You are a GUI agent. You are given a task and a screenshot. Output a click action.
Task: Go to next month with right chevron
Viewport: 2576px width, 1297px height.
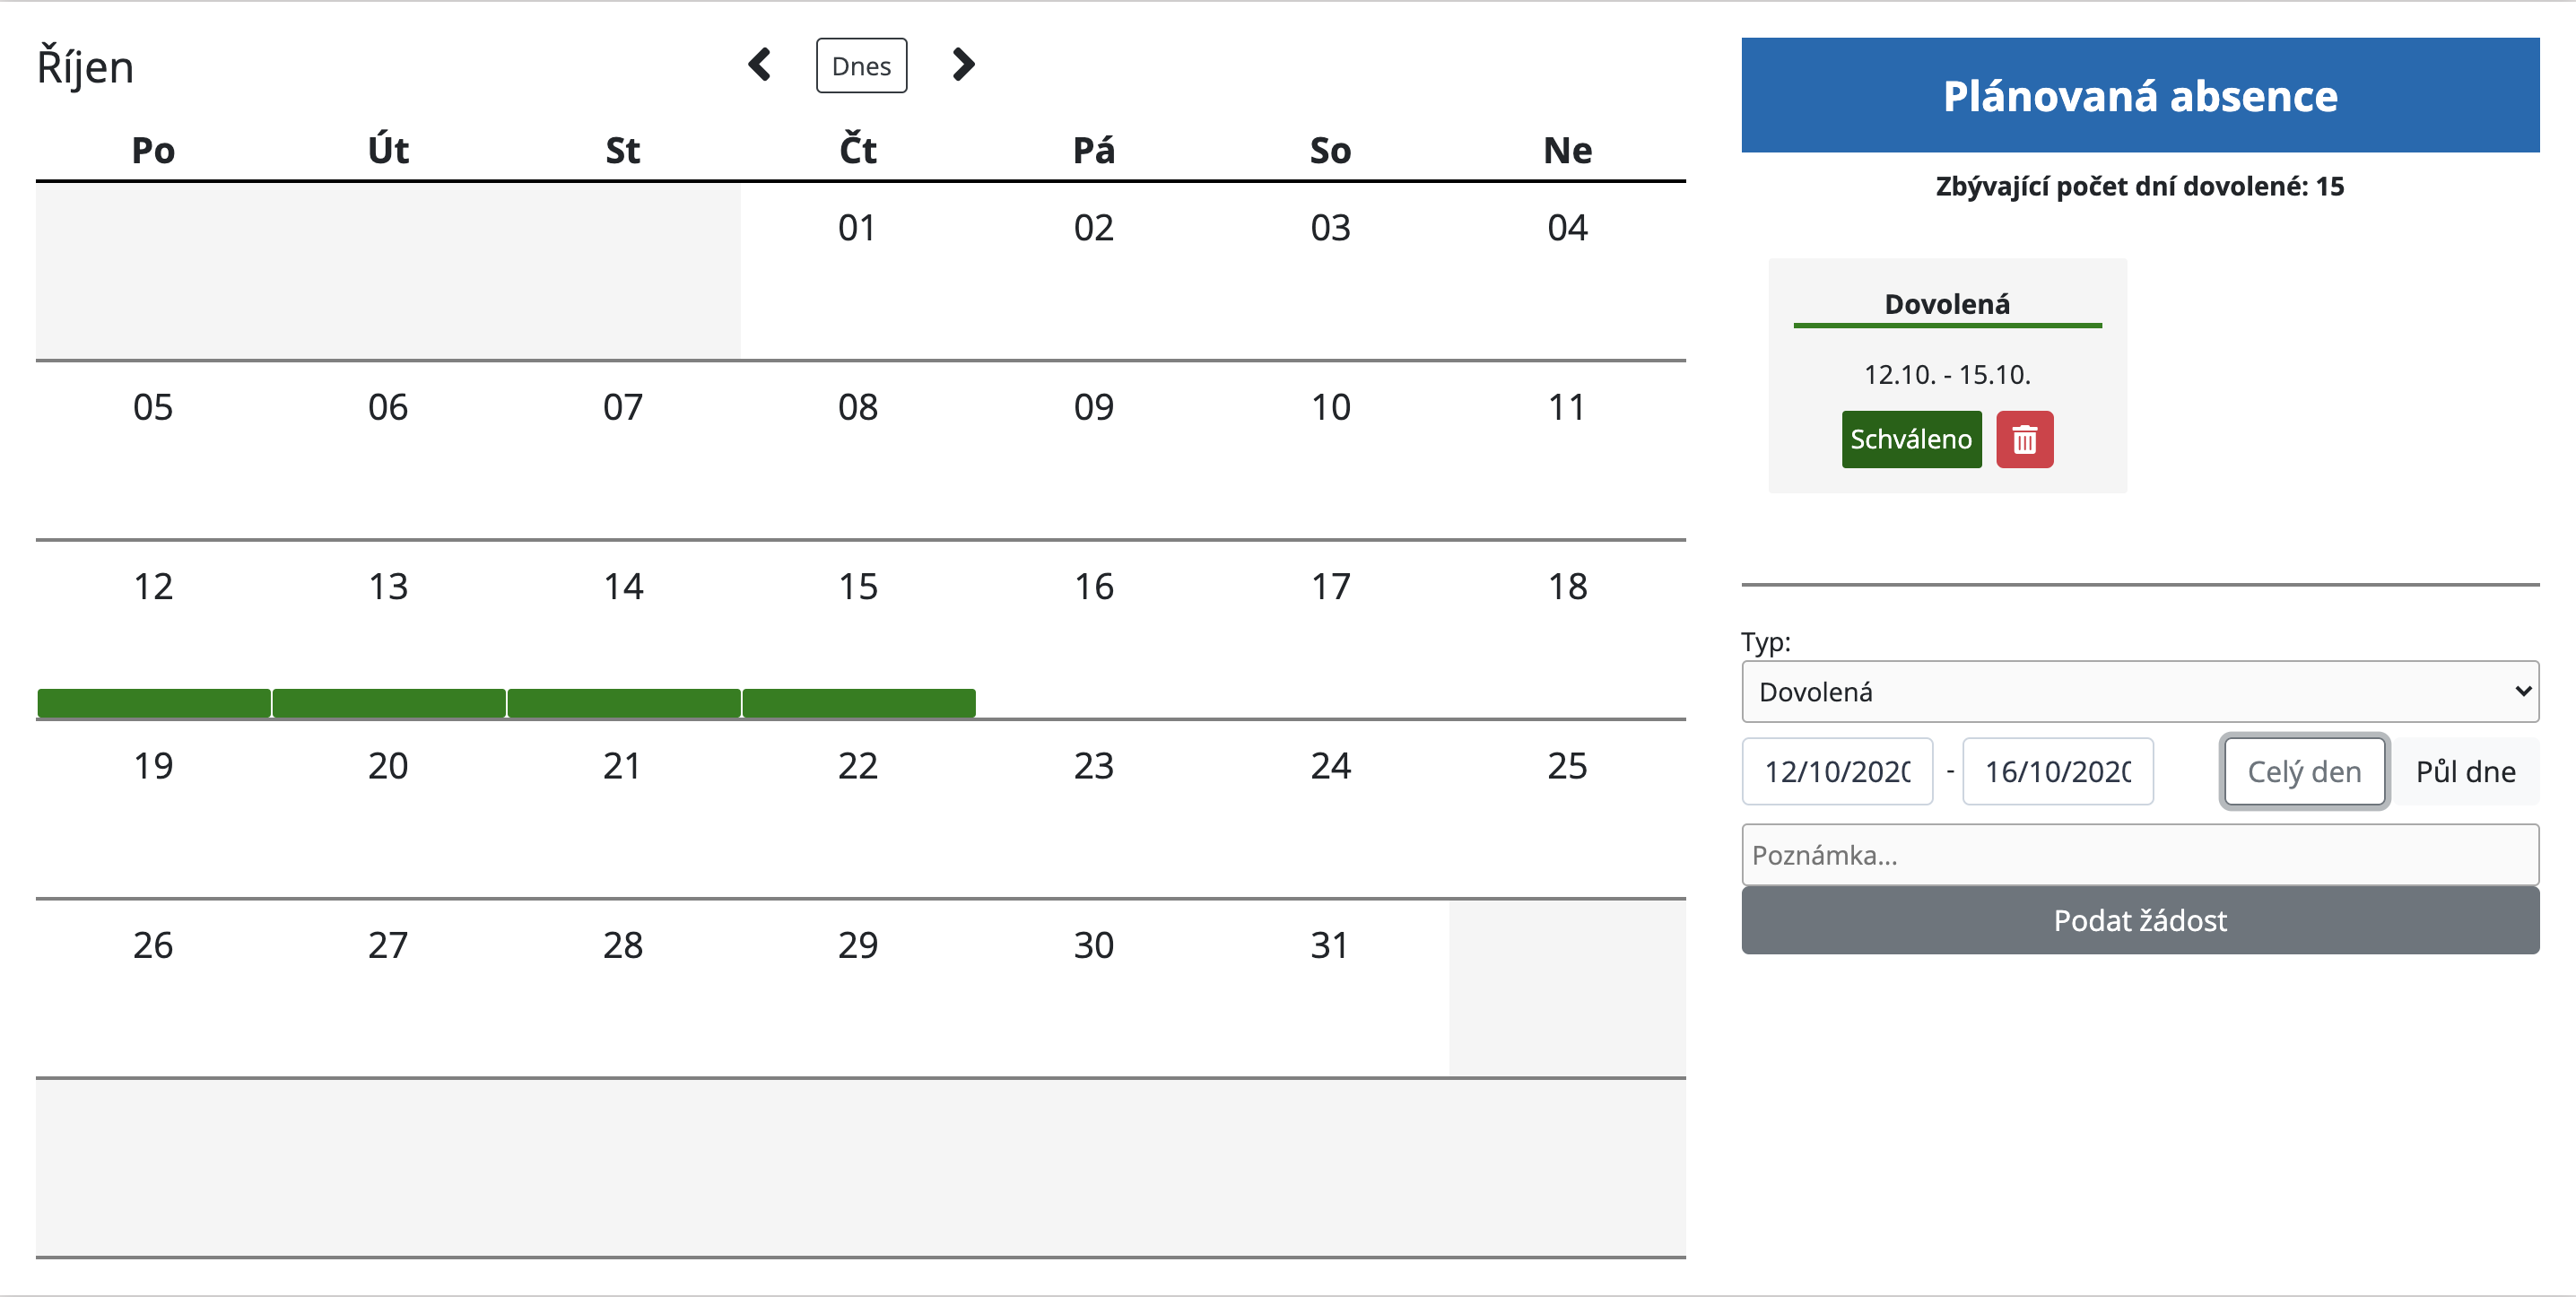click(963, 65)
